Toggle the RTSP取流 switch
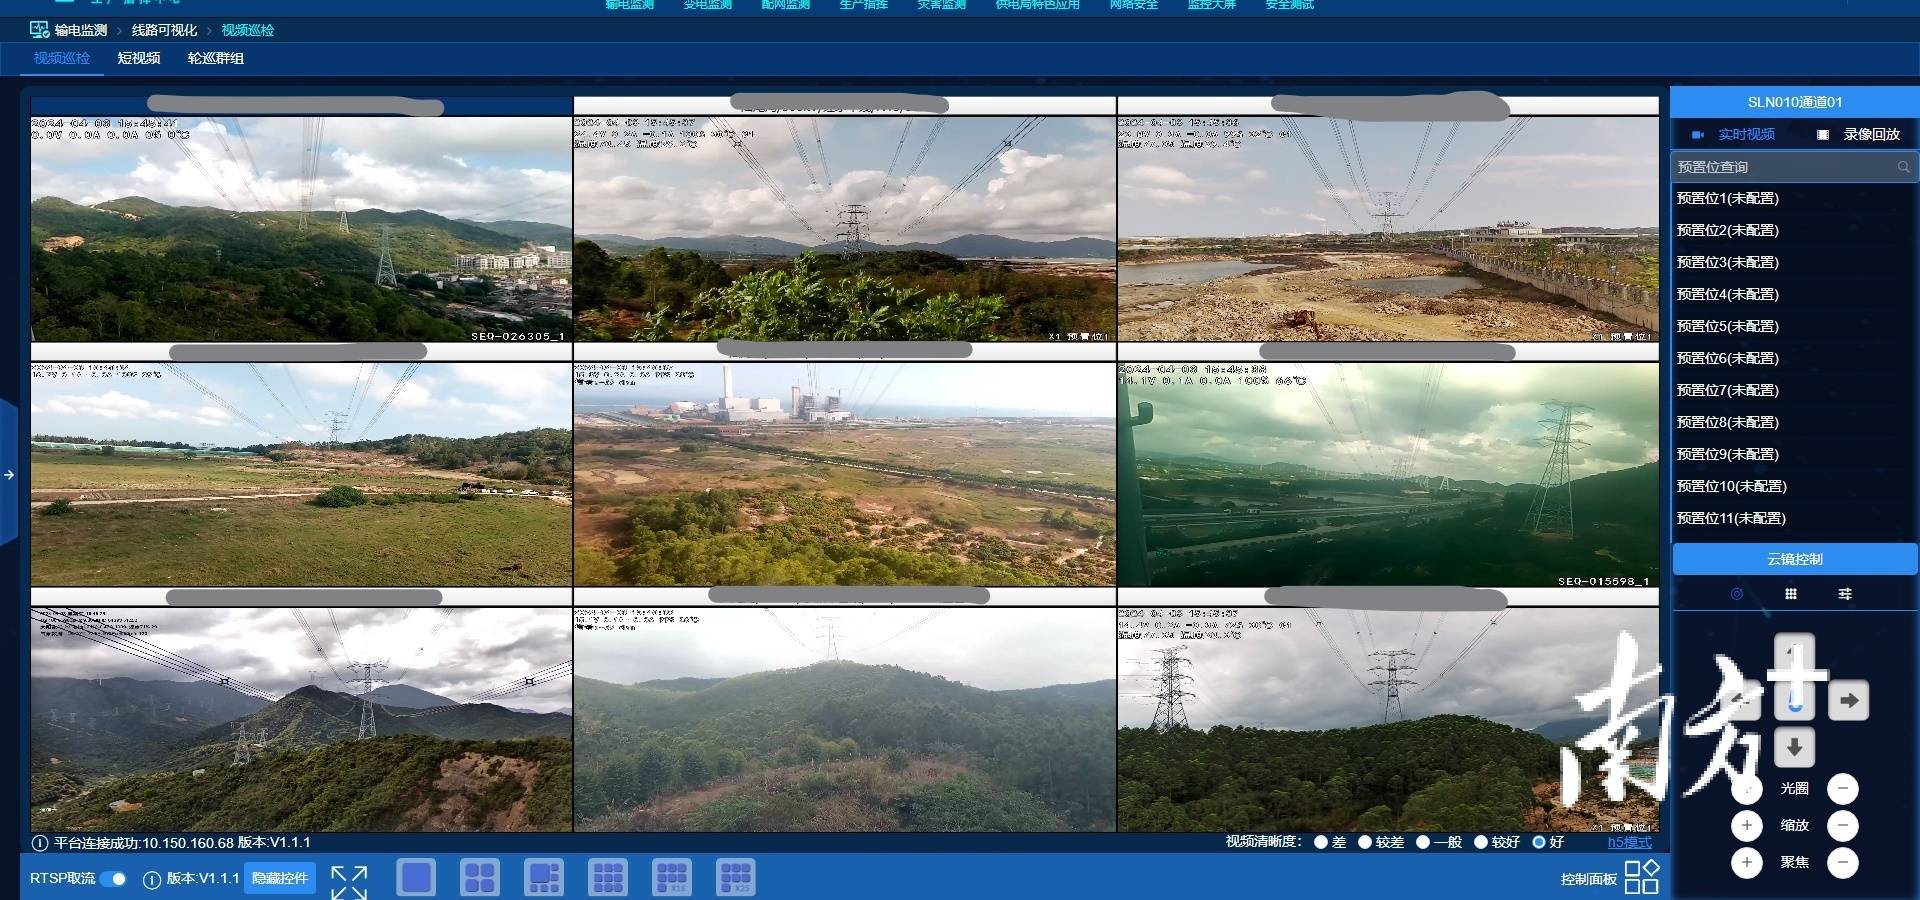The image size is (1920, 900). (x=113, y=879)
